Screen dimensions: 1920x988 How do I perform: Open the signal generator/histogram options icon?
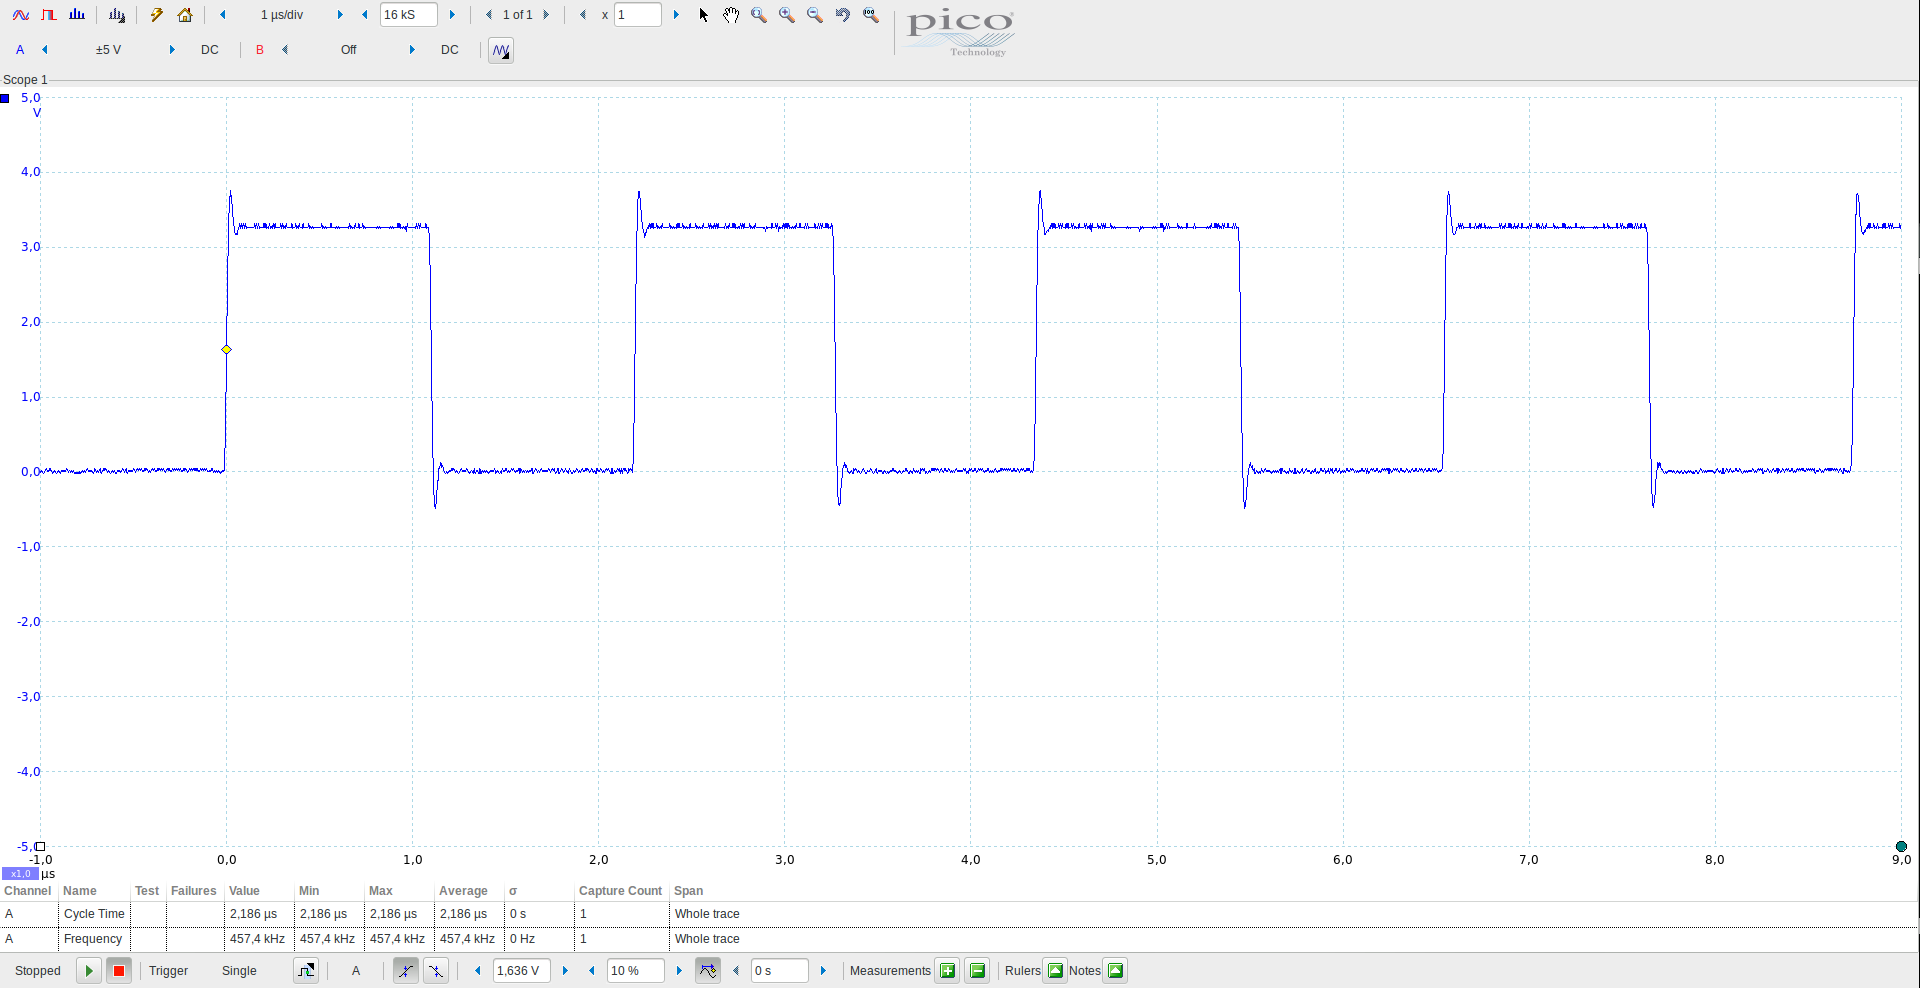pyautogui.click(x=117, y=15)
